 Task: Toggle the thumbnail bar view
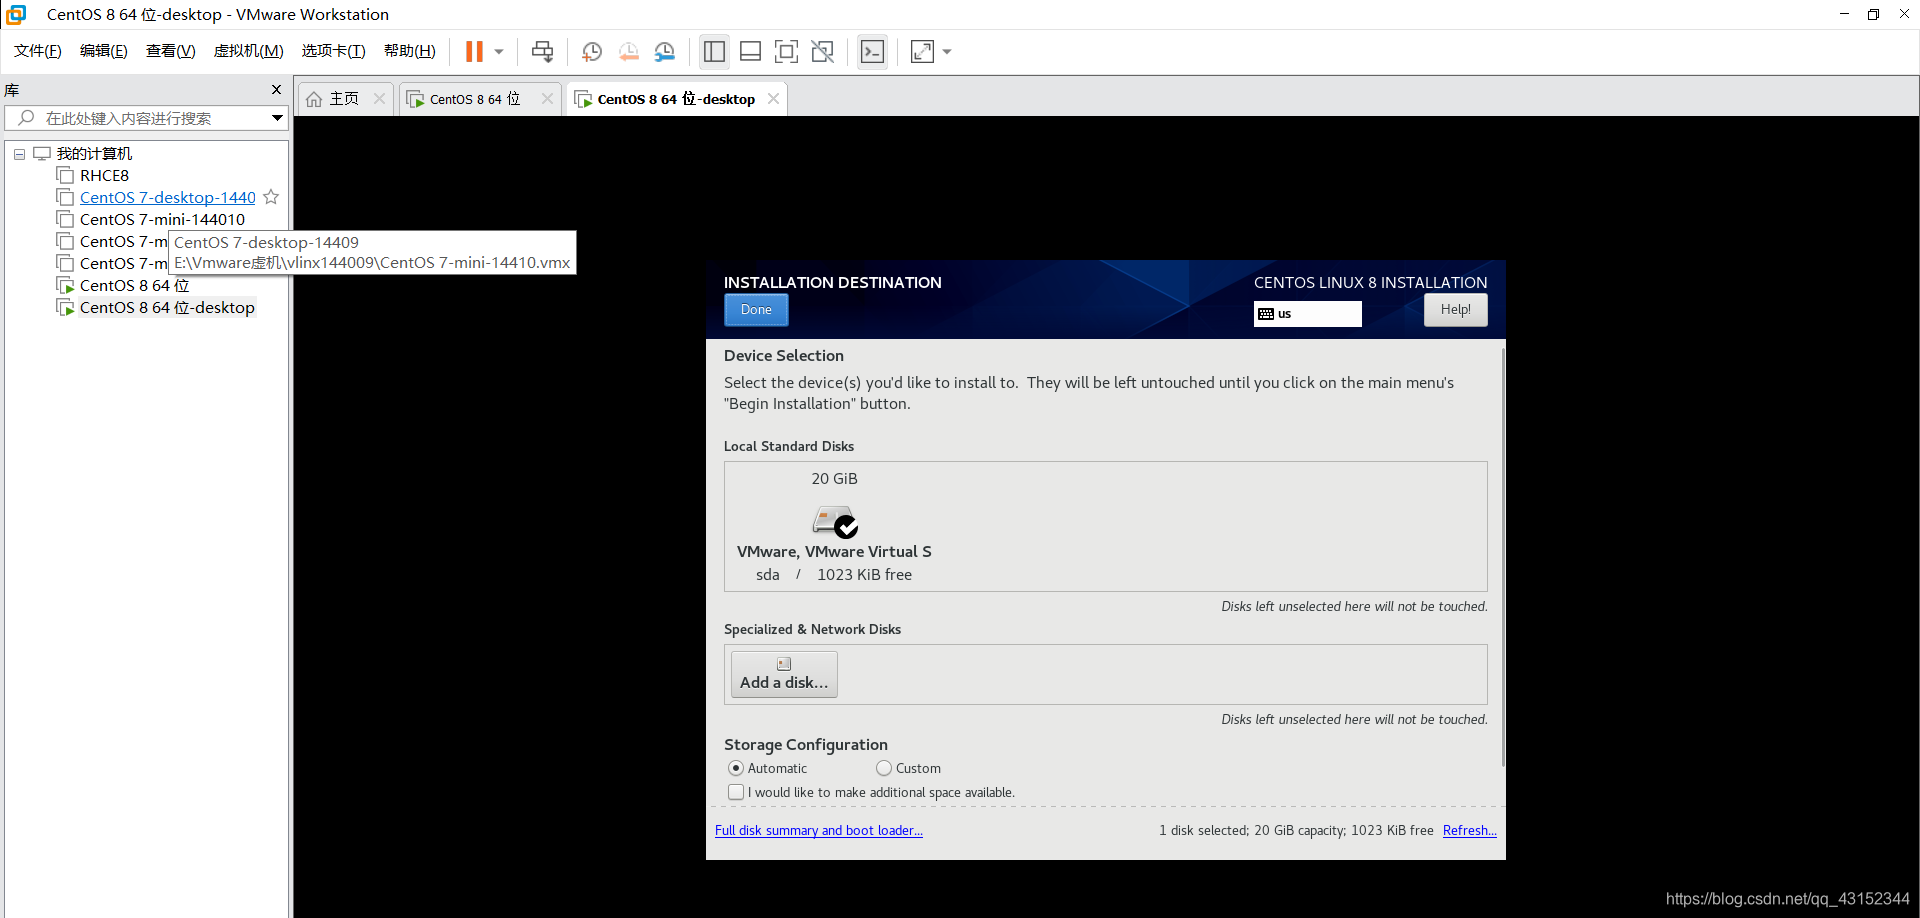750,51
